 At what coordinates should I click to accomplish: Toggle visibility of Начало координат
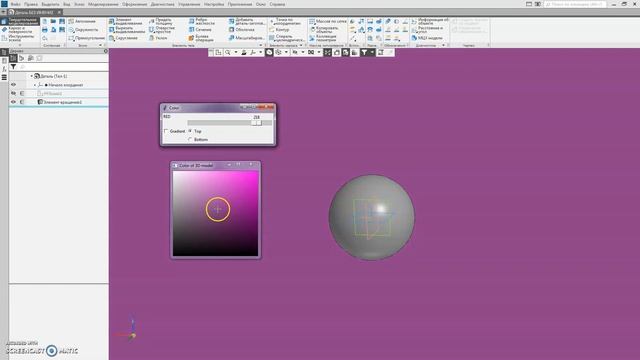pos(13,84)
